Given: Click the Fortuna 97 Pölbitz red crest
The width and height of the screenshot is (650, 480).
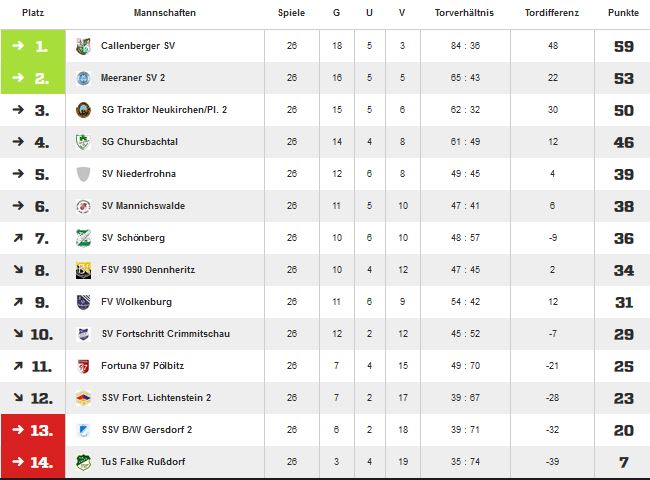Looking at the screenshot, I should click(x=83, y=366).
